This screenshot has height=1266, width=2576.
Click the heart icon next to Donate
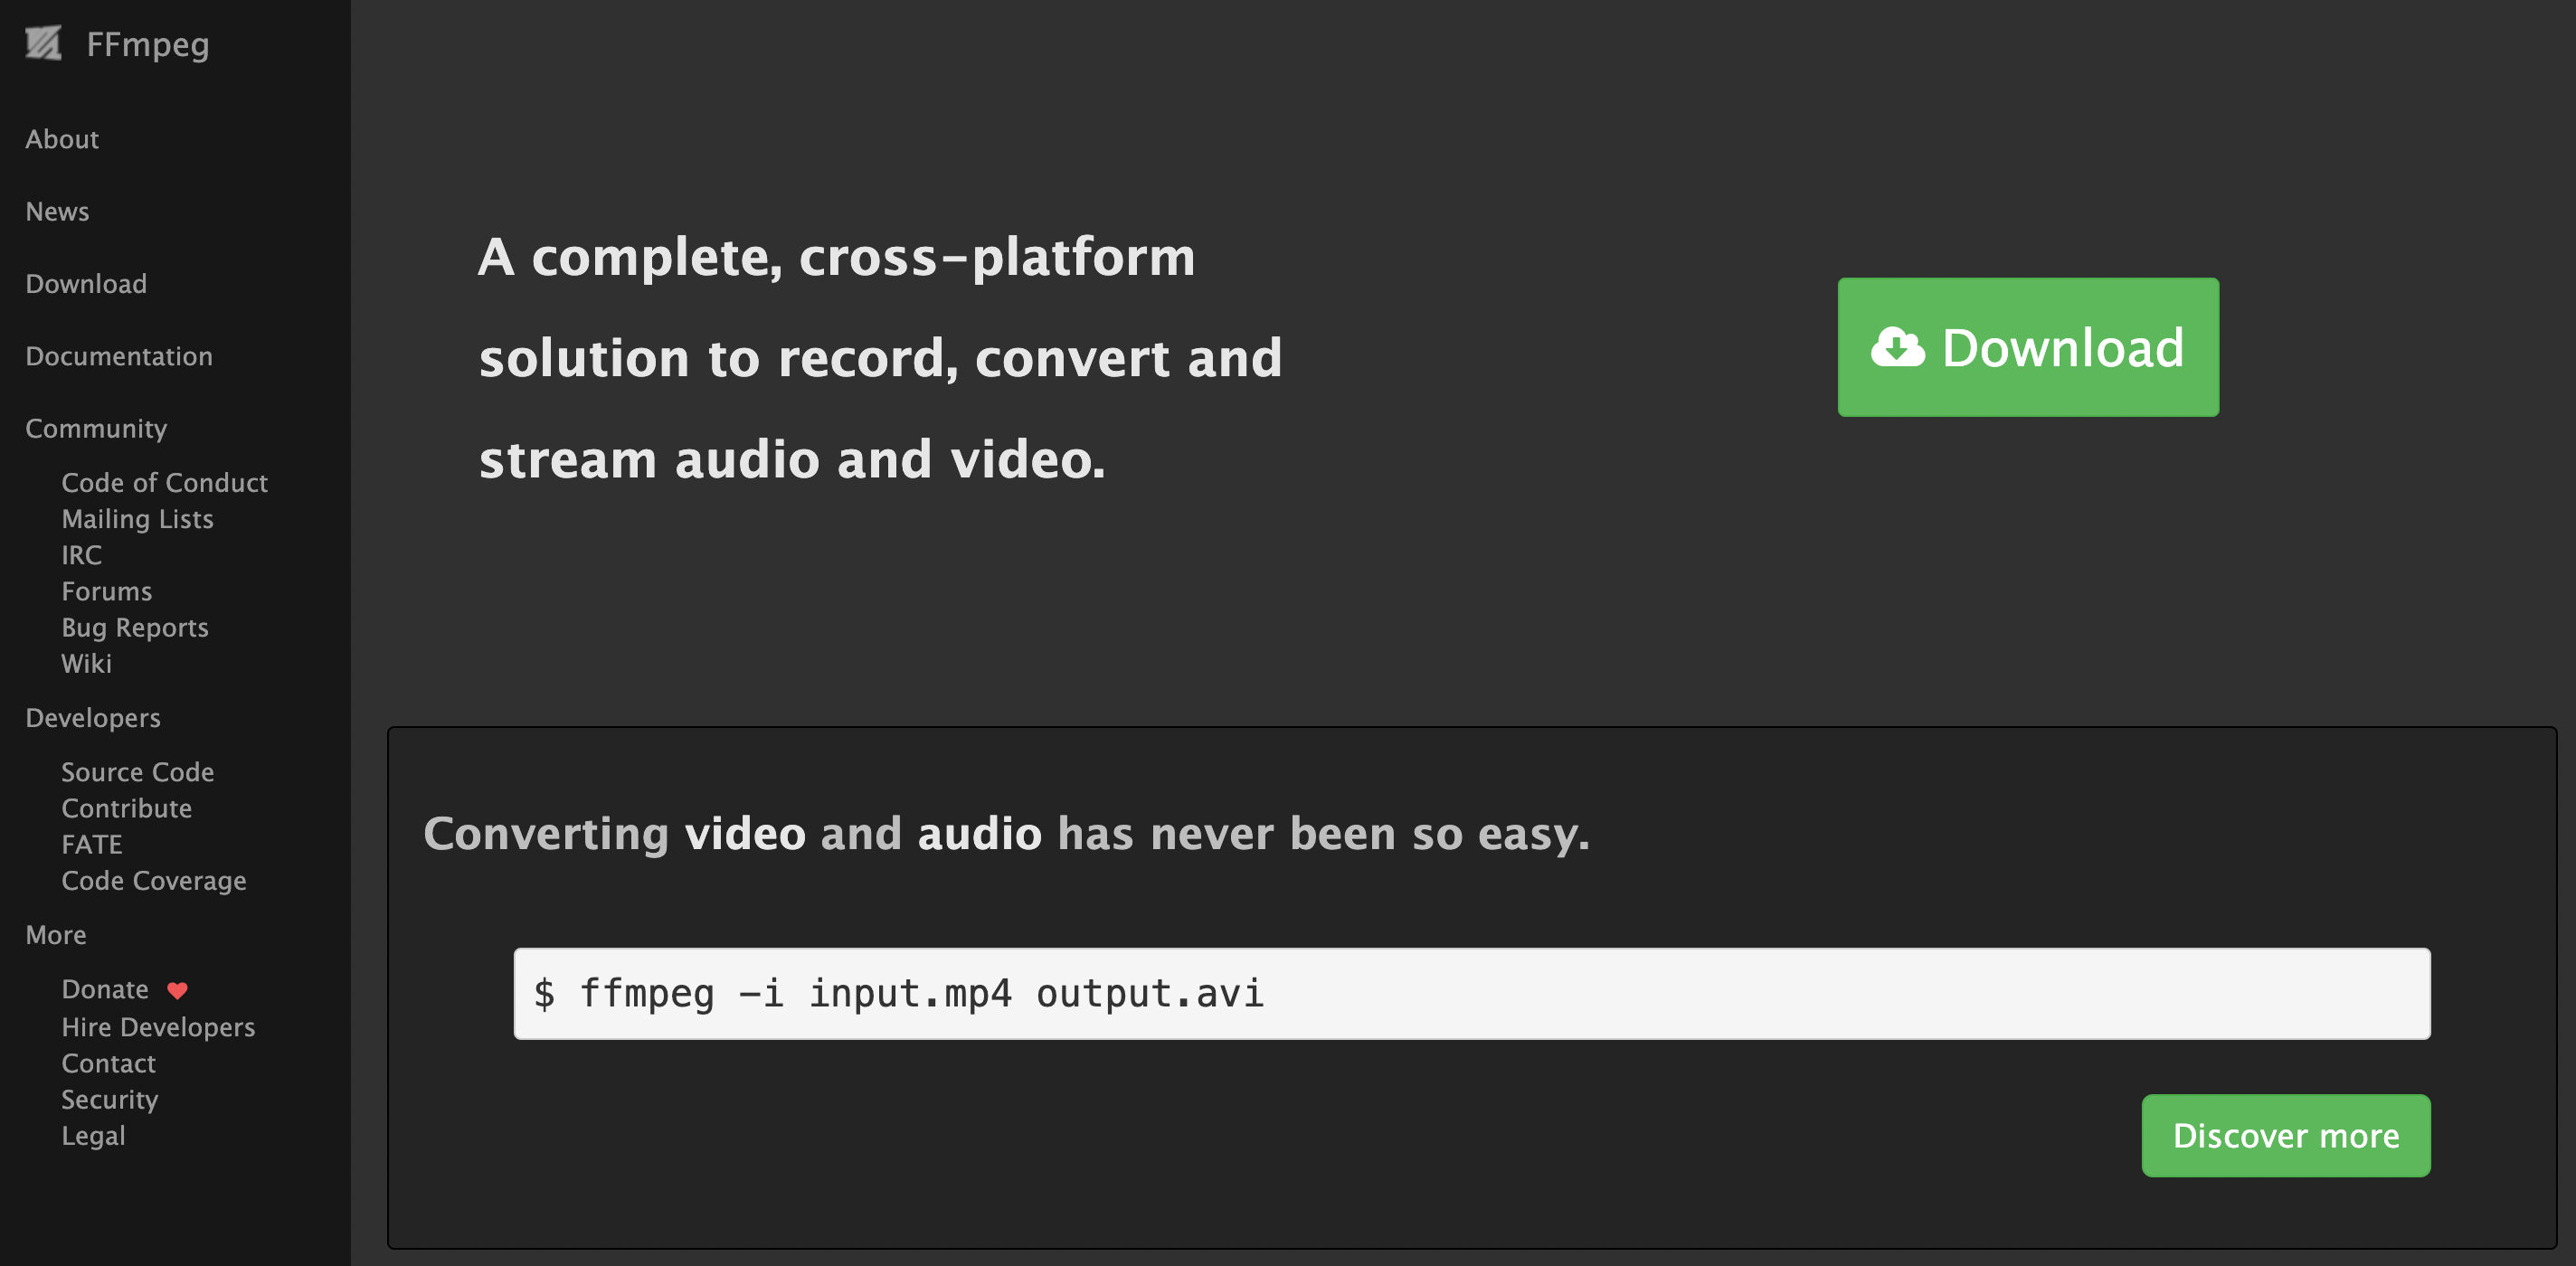point(177,990)
